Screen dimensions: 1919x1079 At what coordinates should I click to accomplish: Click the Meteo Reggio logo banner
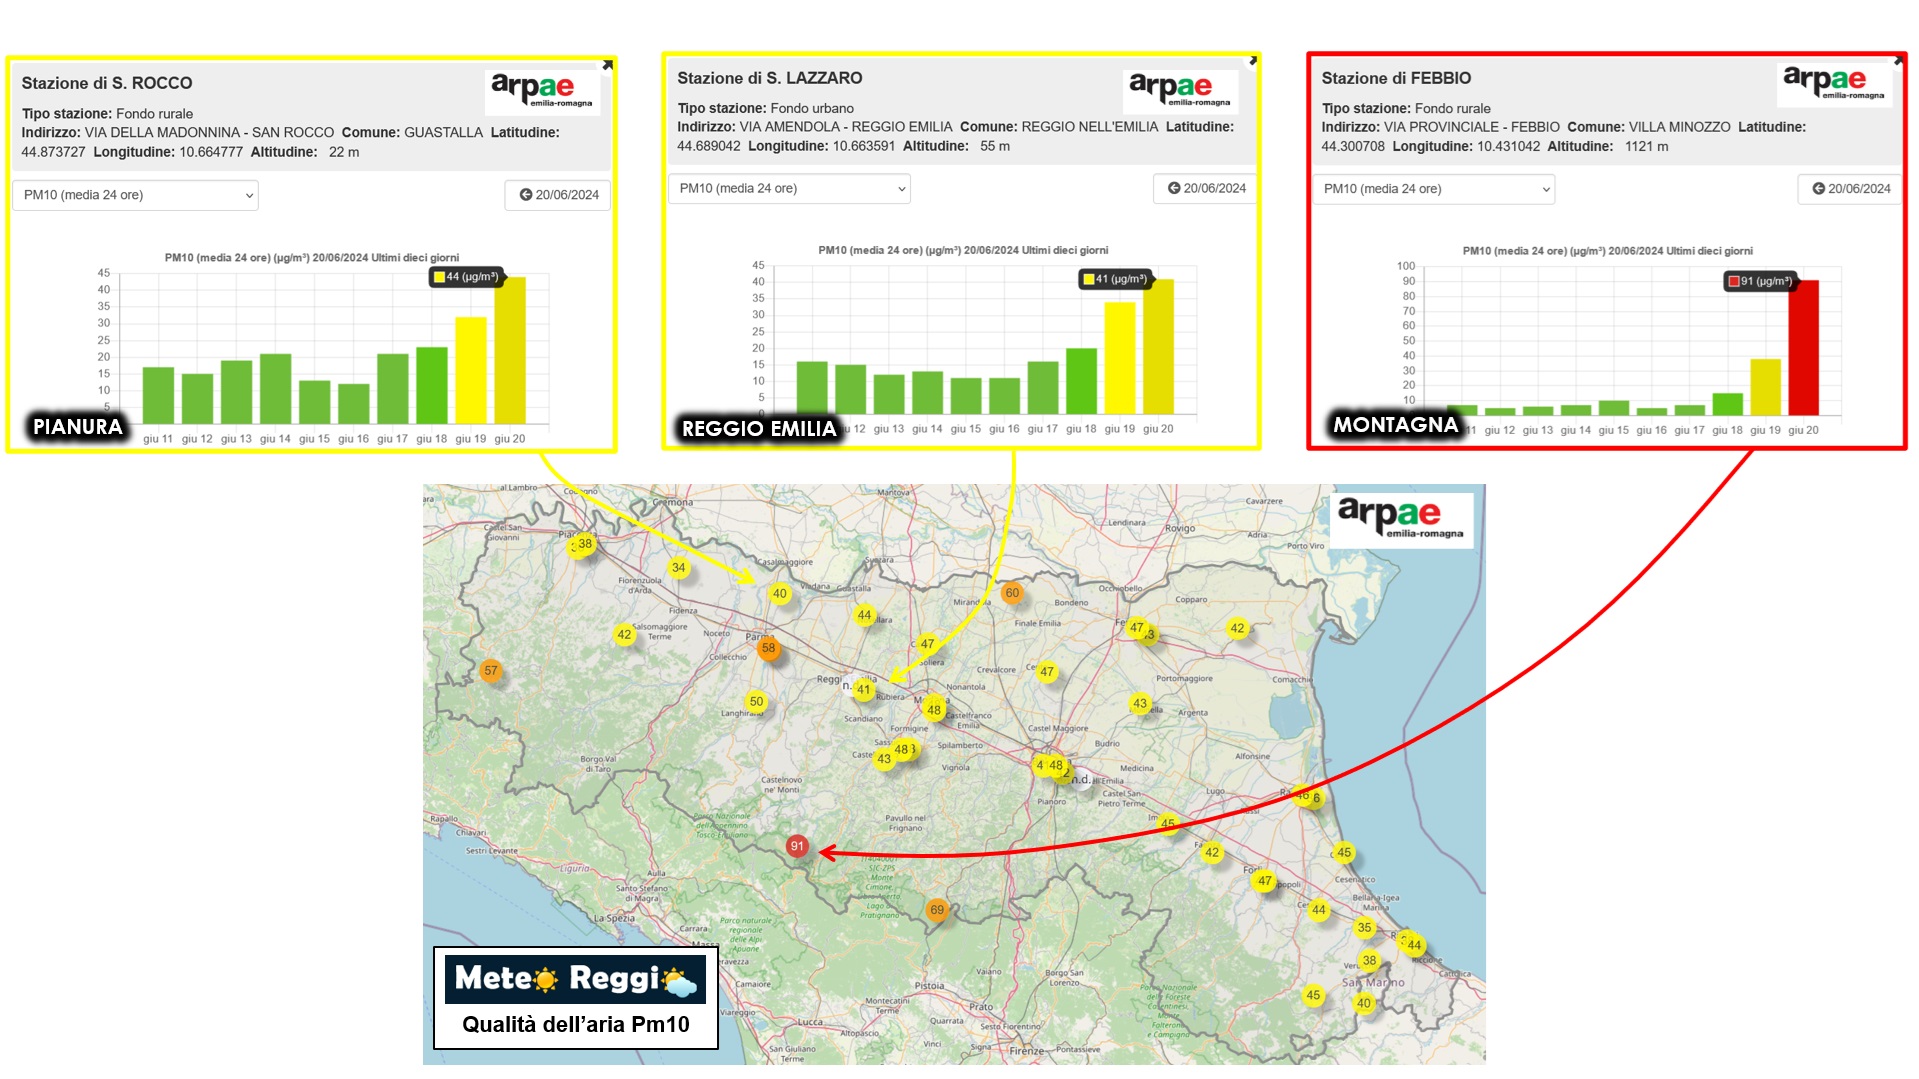point(575,978)
